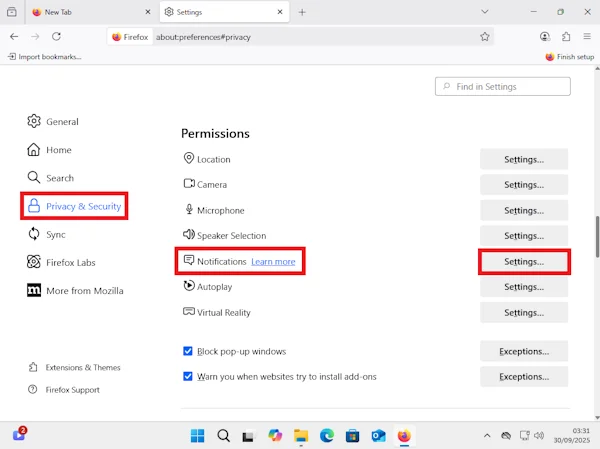Click the Notifications chat icon
The width and height of the screenshot is (600, 449).
pos(189,260)
